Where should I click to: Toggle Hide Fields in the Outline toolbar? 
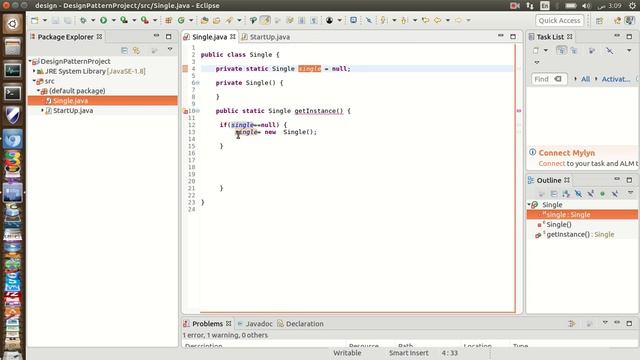(x=578, y=193)
